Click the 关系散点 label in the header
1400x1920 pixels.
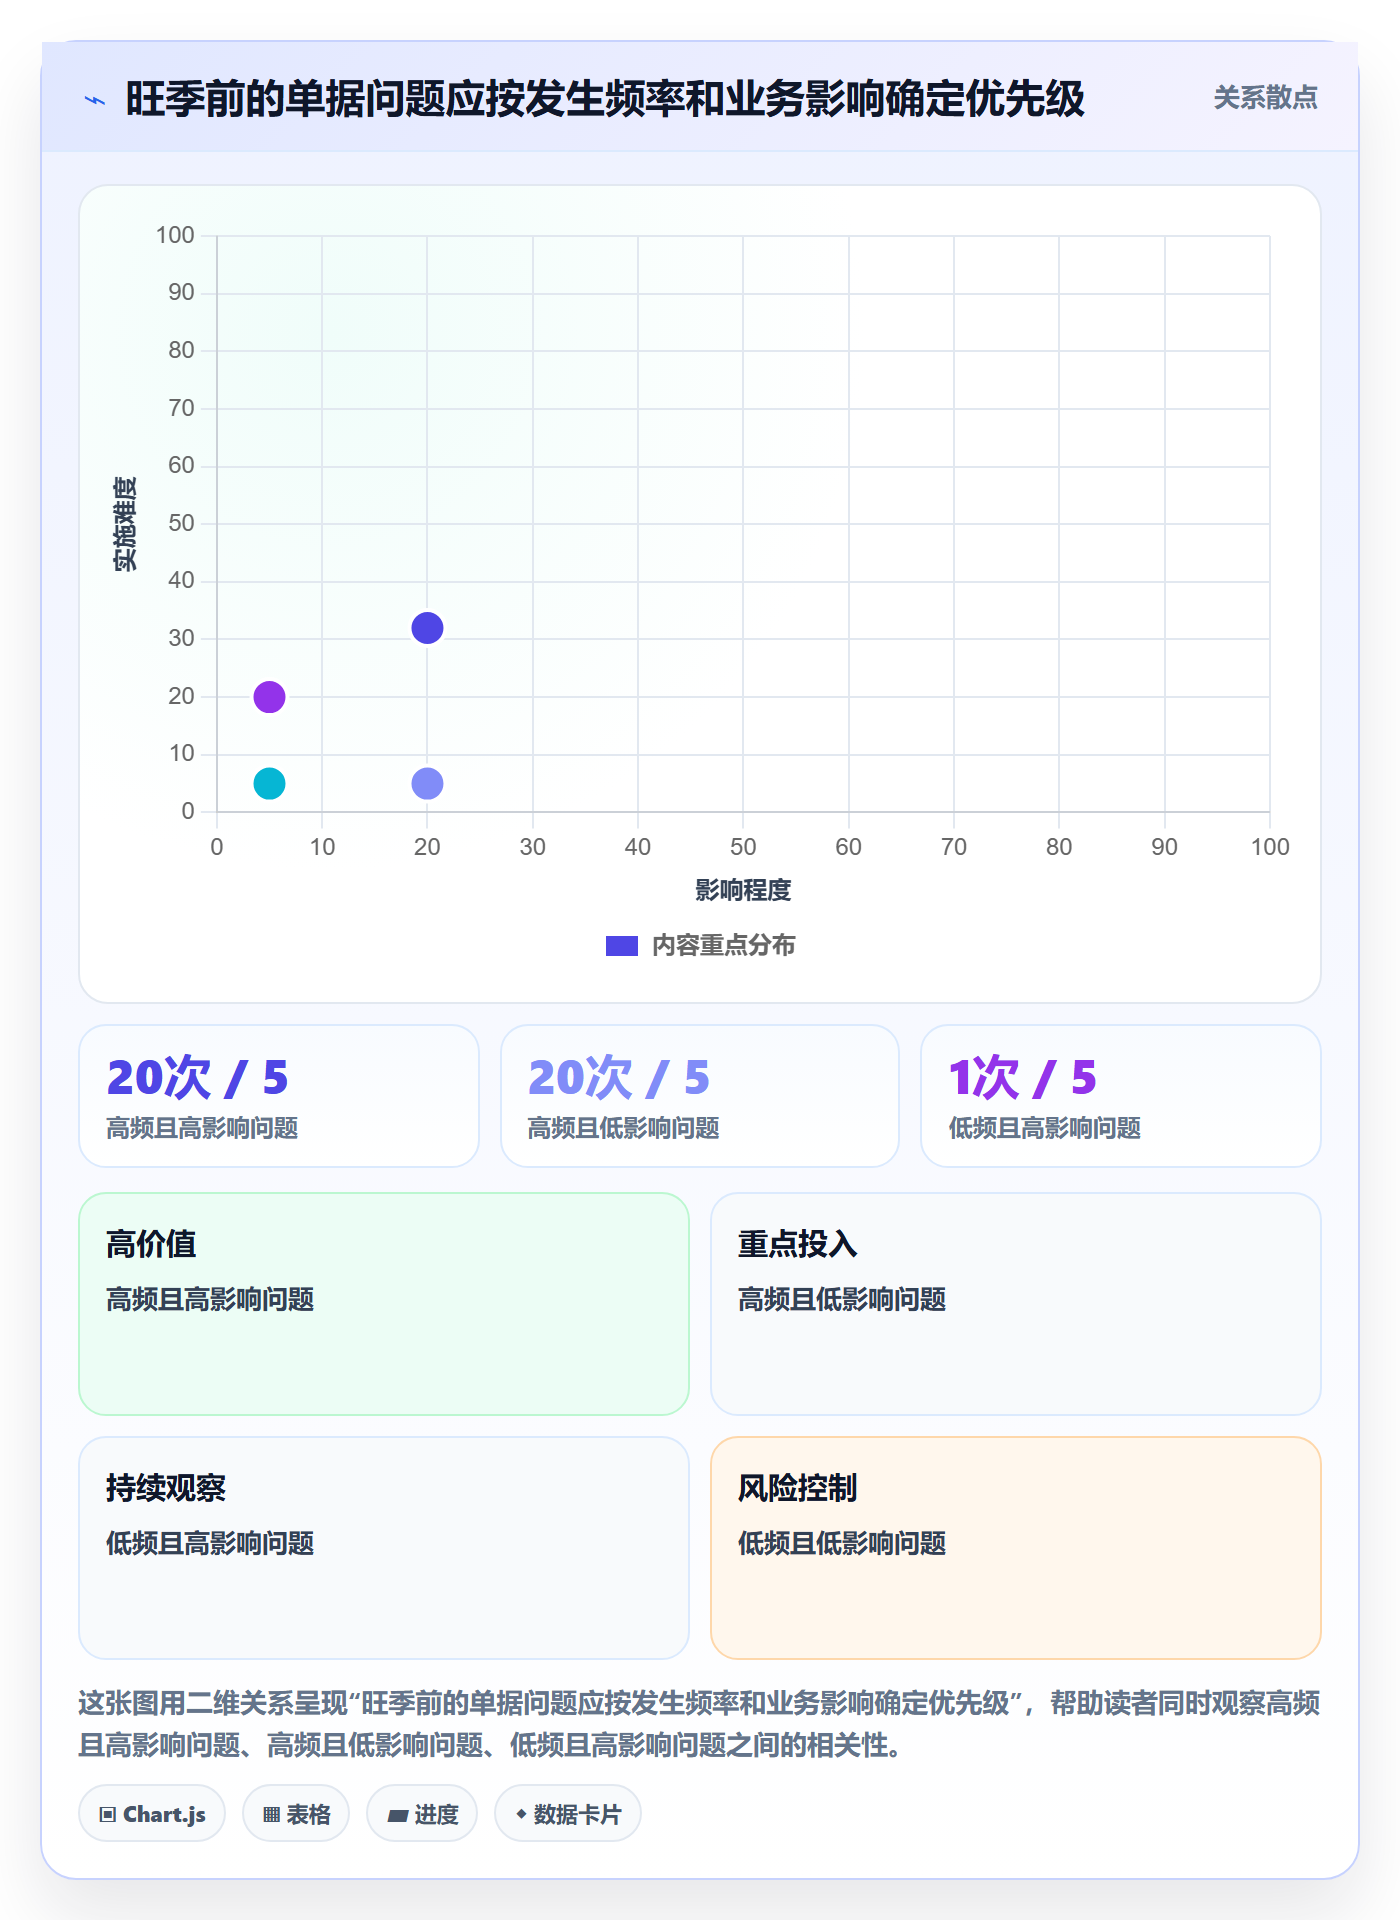click(x=1265, y=98)
